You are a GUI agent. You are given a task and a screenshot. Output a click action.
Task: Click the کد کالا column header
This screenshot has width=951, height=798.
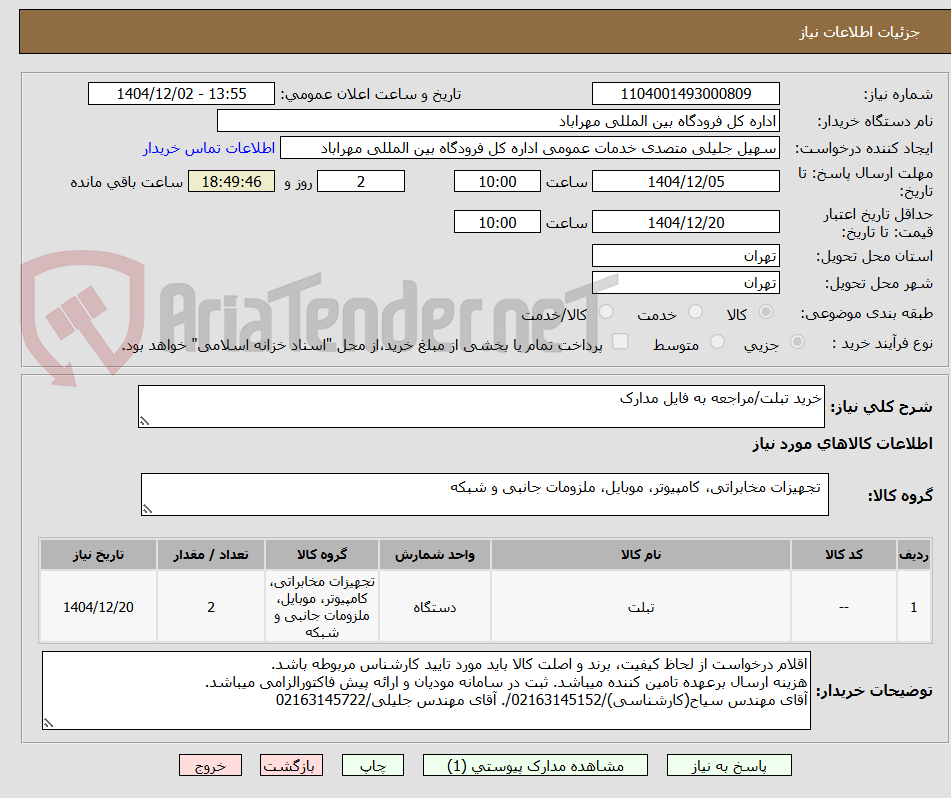(x=844, y=555)
